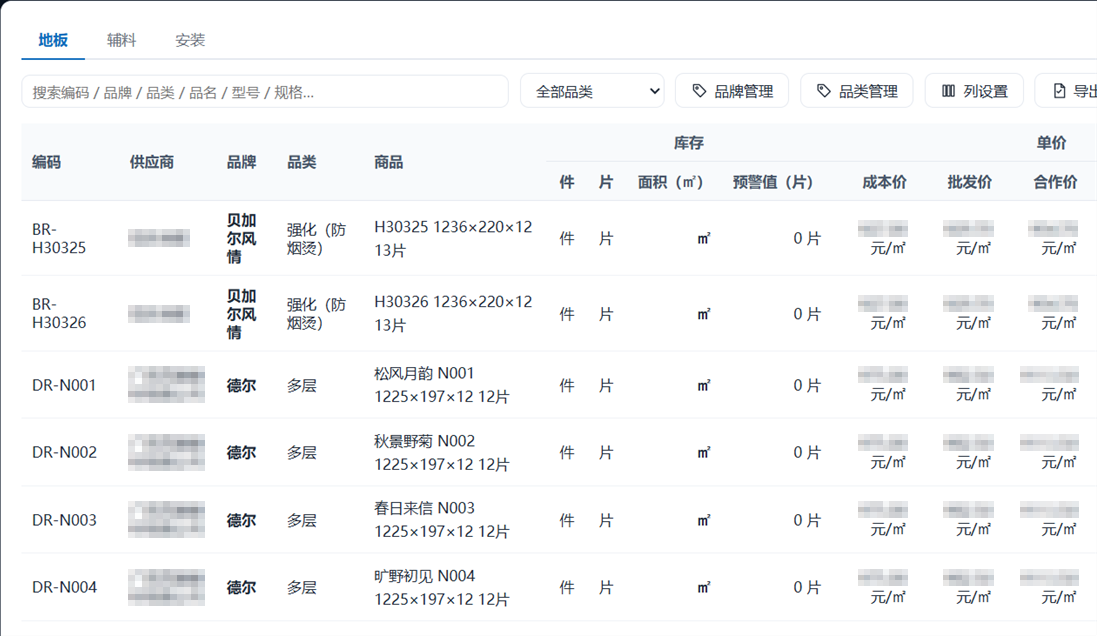1097x636 pixels.
Task: Select code cell DR-N001
Action: pos(64,386)
